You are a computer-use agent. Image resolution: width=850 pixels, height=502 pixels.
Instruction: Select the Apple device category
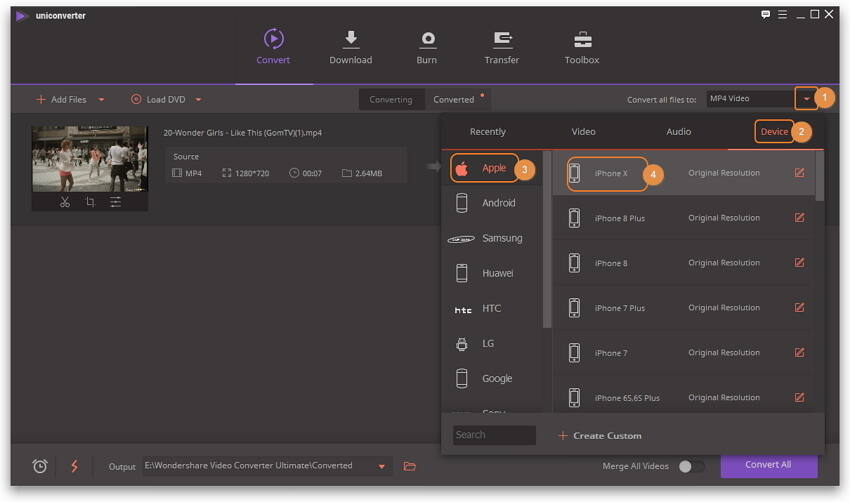tap(492, 169)
